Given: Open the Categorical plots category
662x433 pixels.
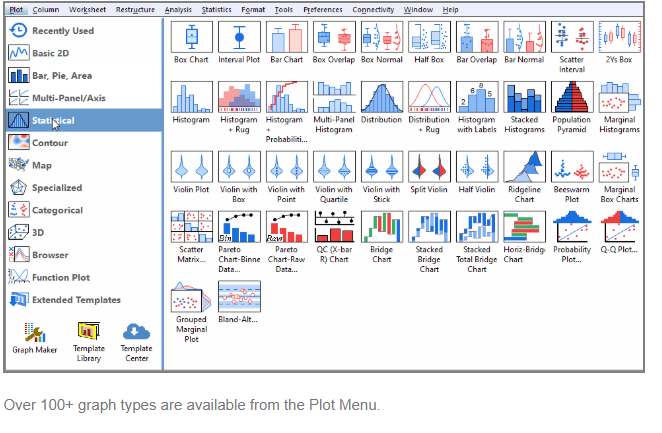Looking at the screenshot, I should coord(84,210).
